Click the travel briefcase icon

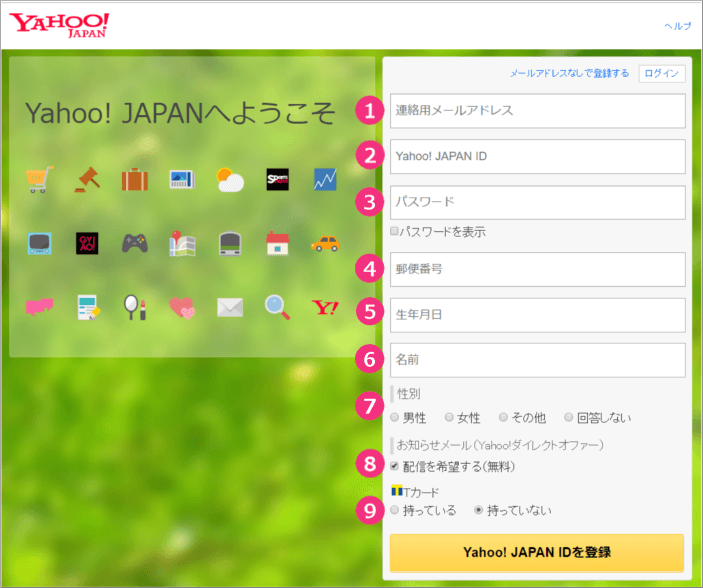tap(135, 179)
